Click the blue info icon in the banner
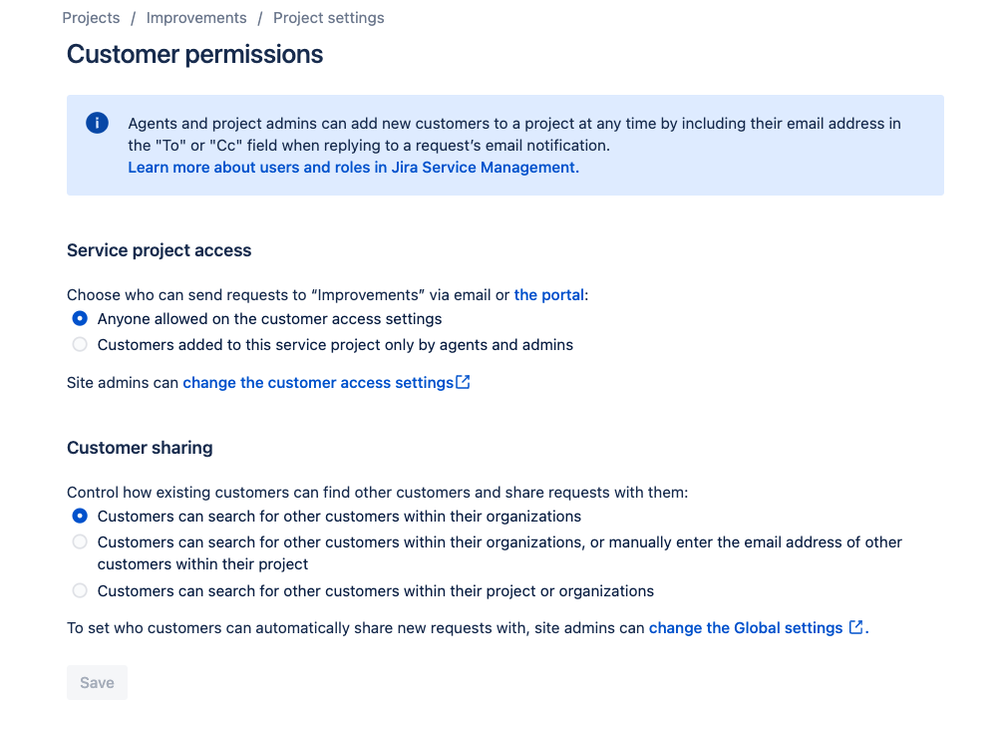 point(97,123)
